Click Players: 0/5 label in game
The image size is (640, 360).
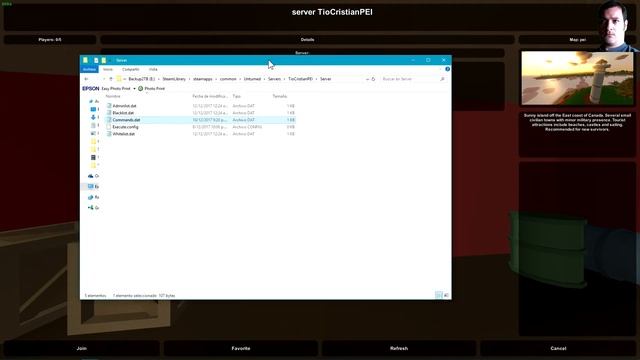point(50,40)
